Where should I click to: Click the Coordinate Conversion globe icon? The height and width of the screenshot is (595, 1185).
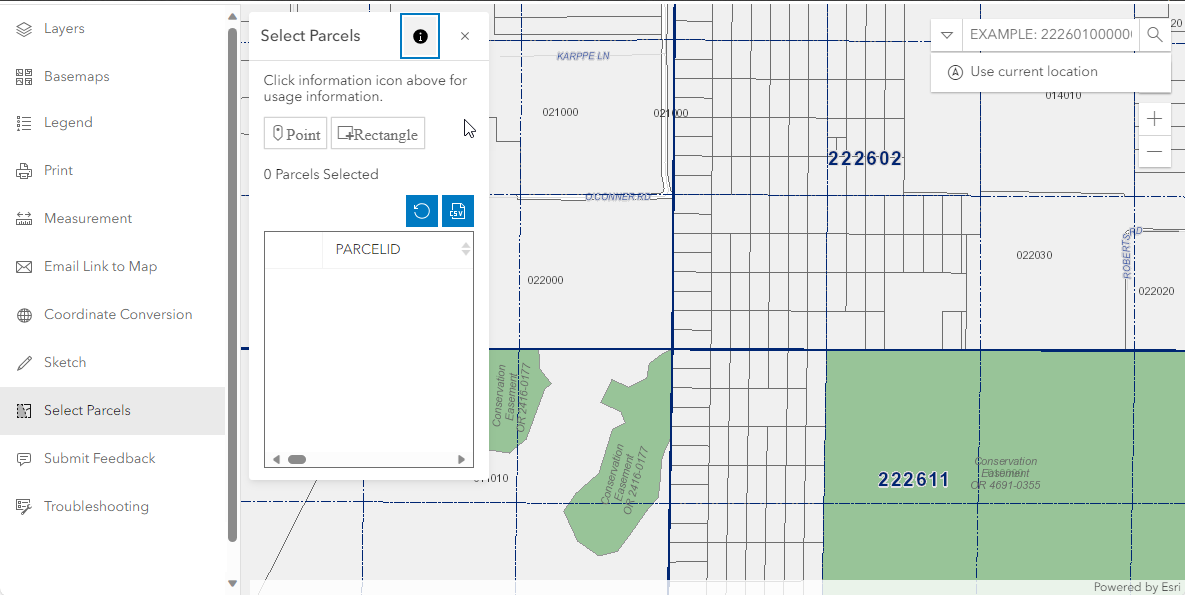pos(26,314)
